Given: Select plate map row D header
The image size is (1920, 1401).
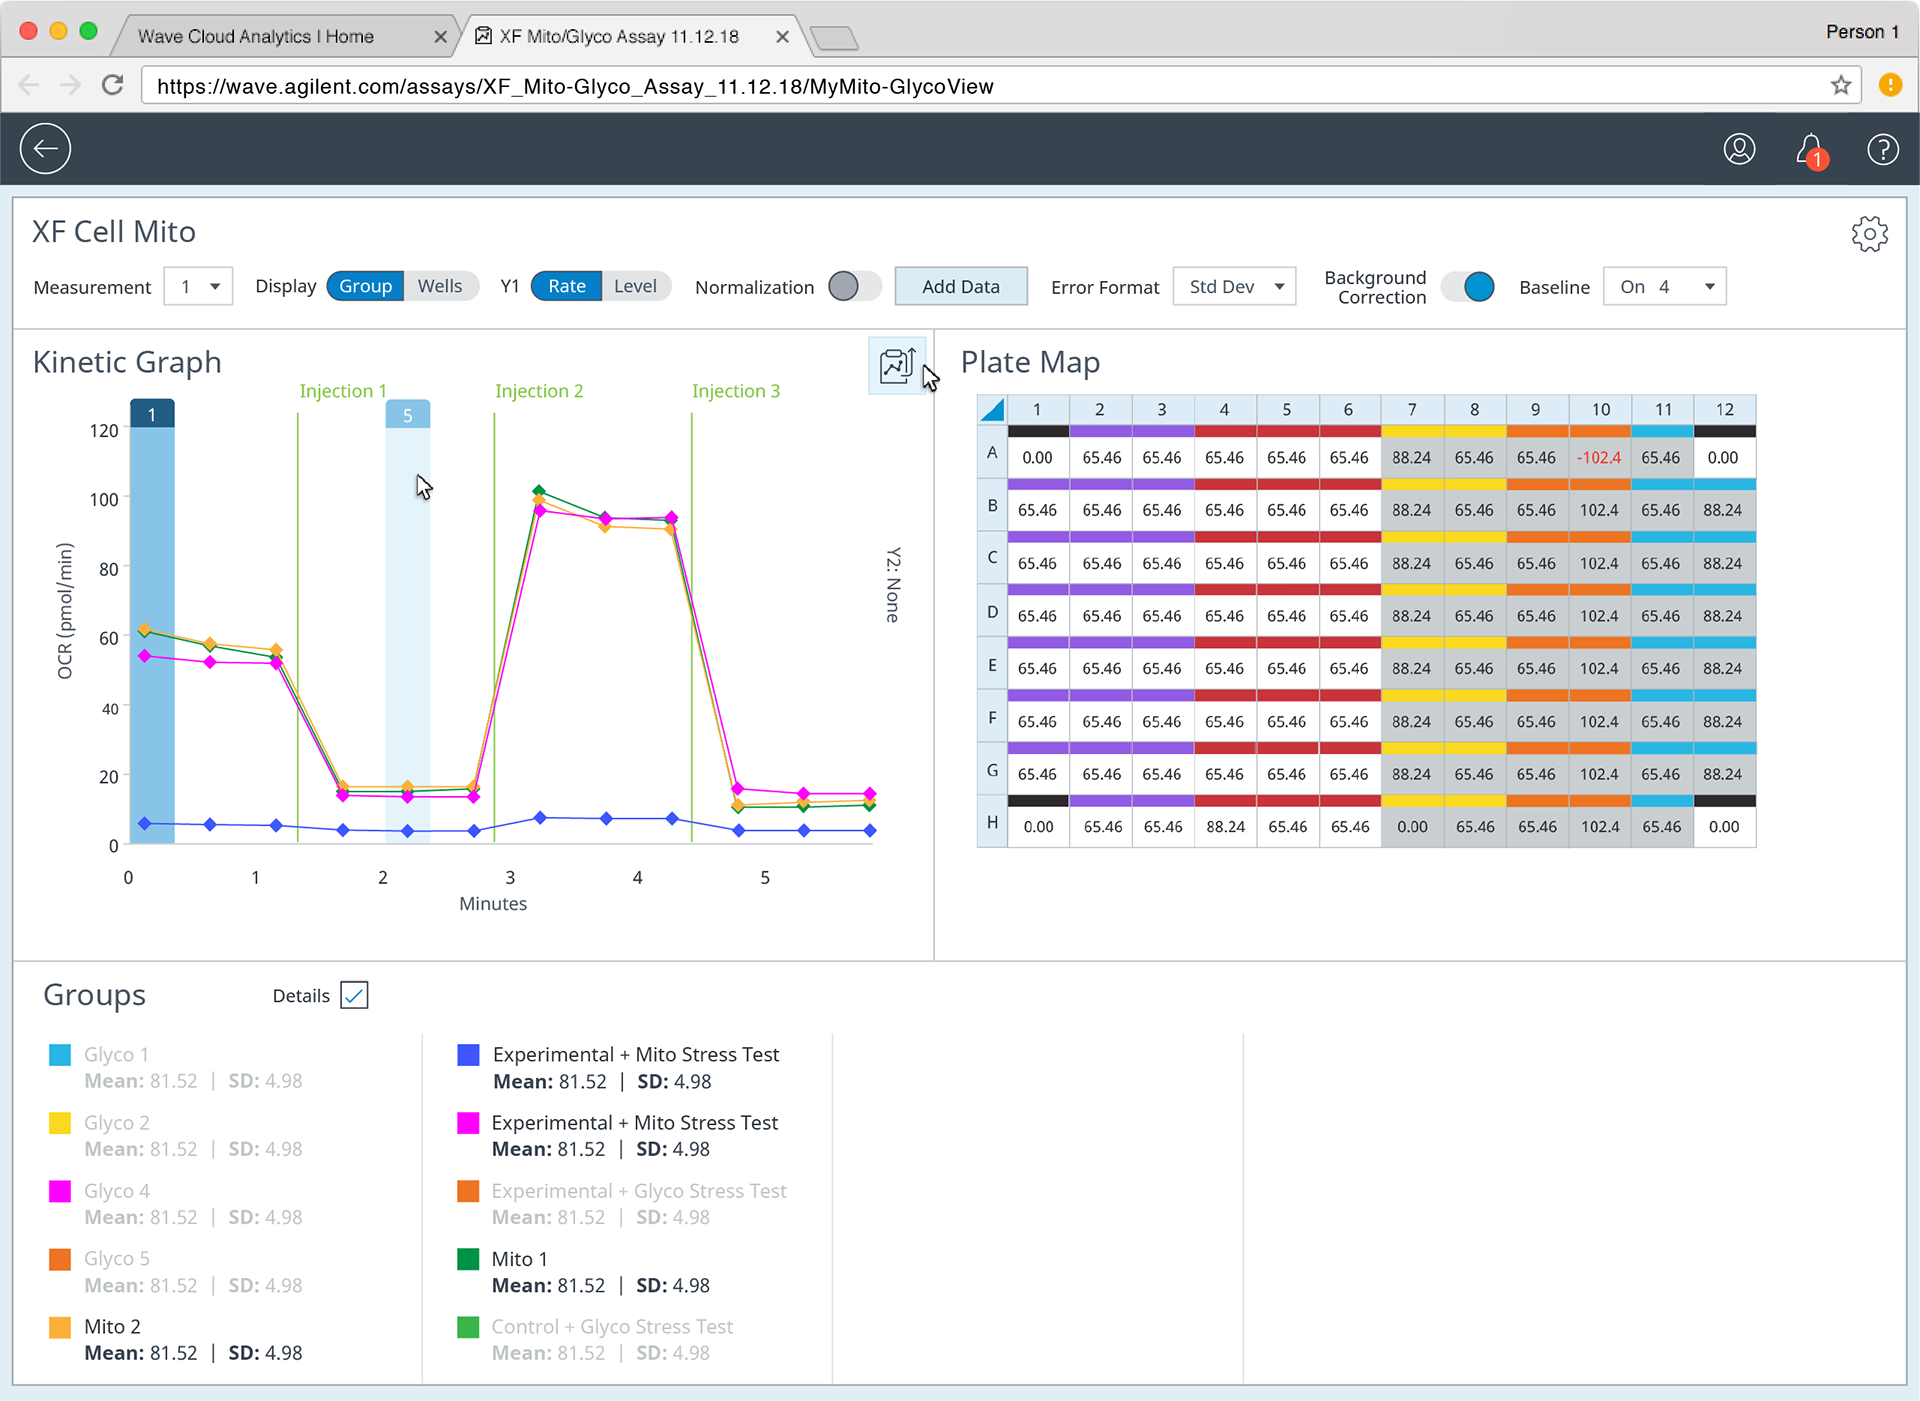Looking at the screenshot, I should point(992,611).
